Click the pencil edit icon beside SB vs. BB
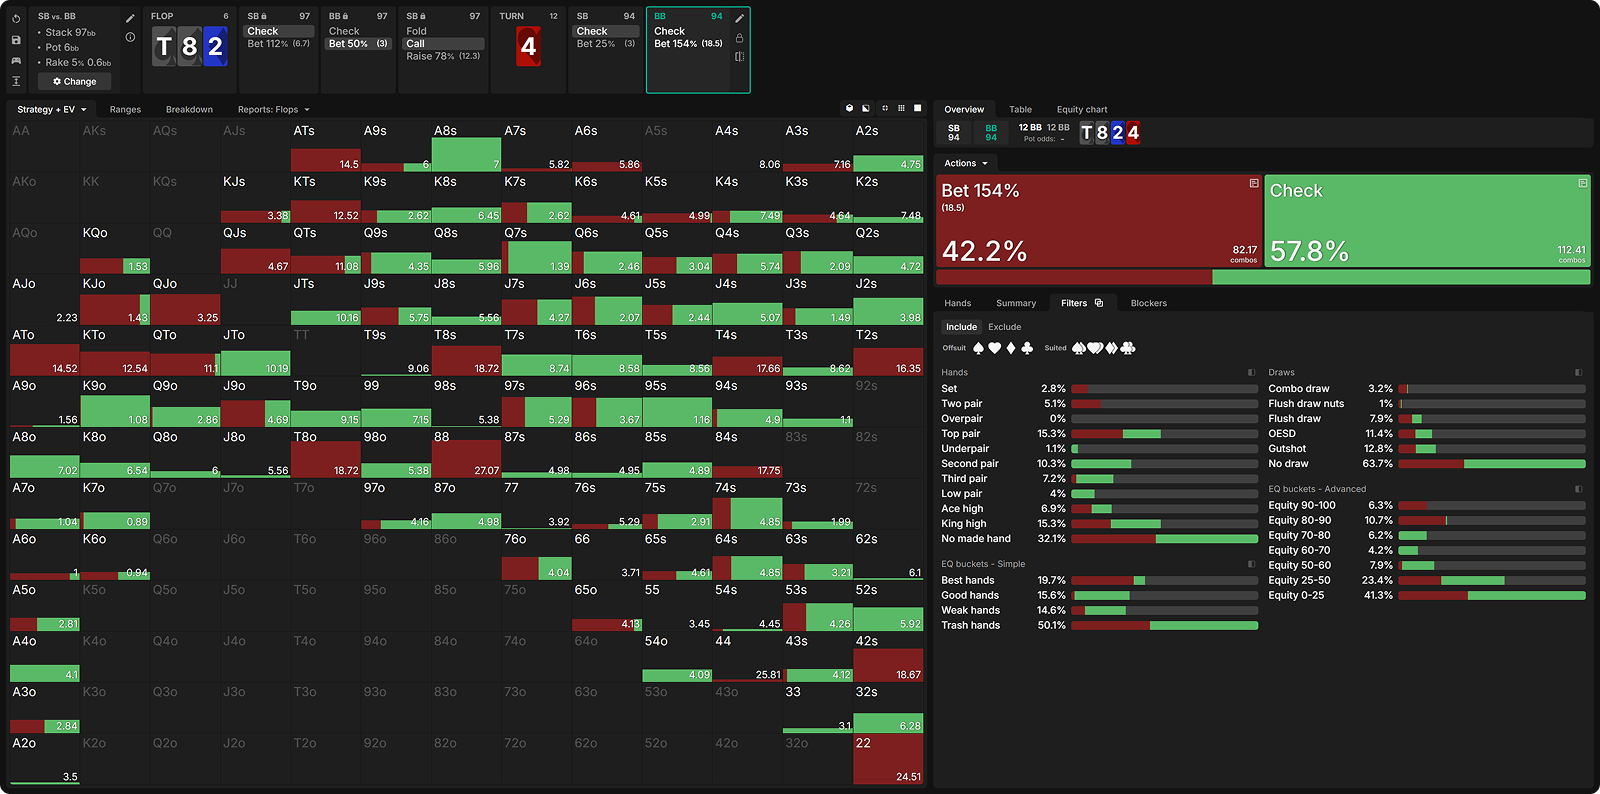Viewport: 1600px width, 794px height. click(x=130, y=19)
